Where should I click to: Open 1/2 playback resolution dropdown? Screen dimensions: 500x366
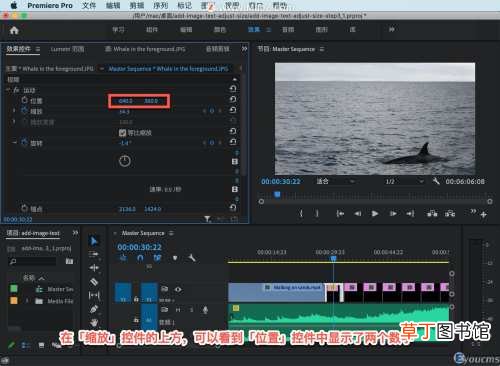coord(405,181)
